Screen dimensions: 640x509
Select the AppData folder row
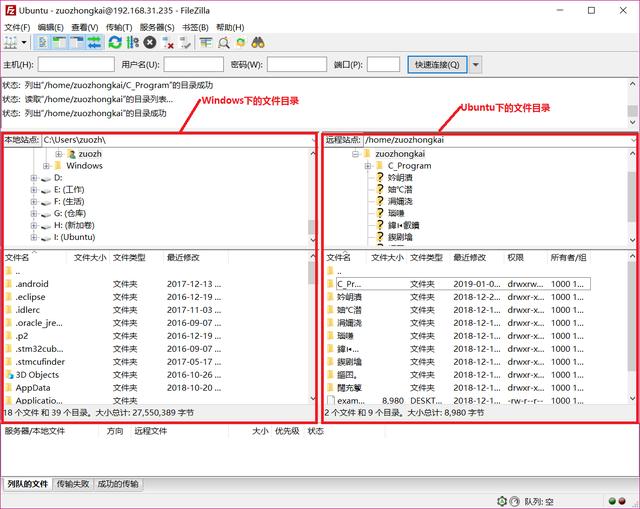(114, 388)
